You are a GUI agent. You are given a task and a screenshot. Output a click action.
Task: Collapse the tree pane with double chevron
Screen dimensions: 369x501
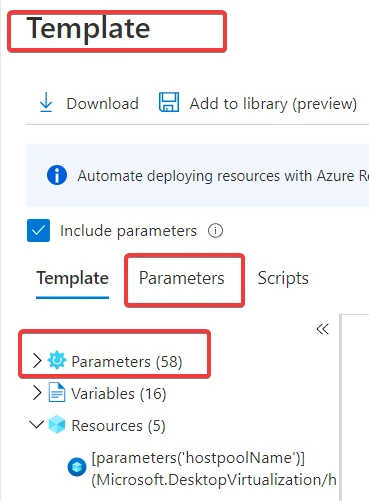tap(322, 329)
